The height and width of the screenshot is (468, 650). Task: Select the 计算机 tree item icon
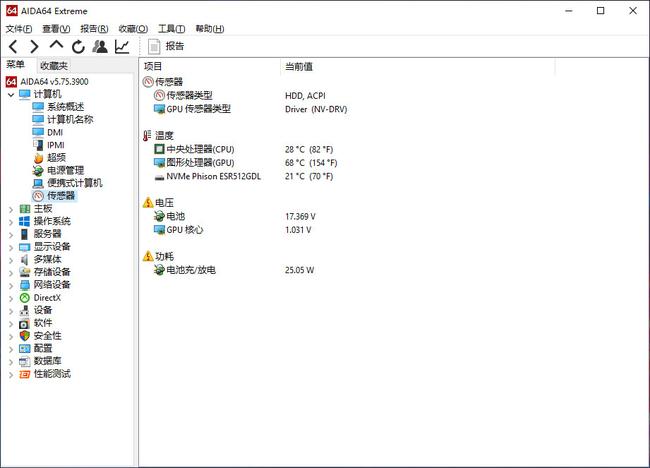25,94
